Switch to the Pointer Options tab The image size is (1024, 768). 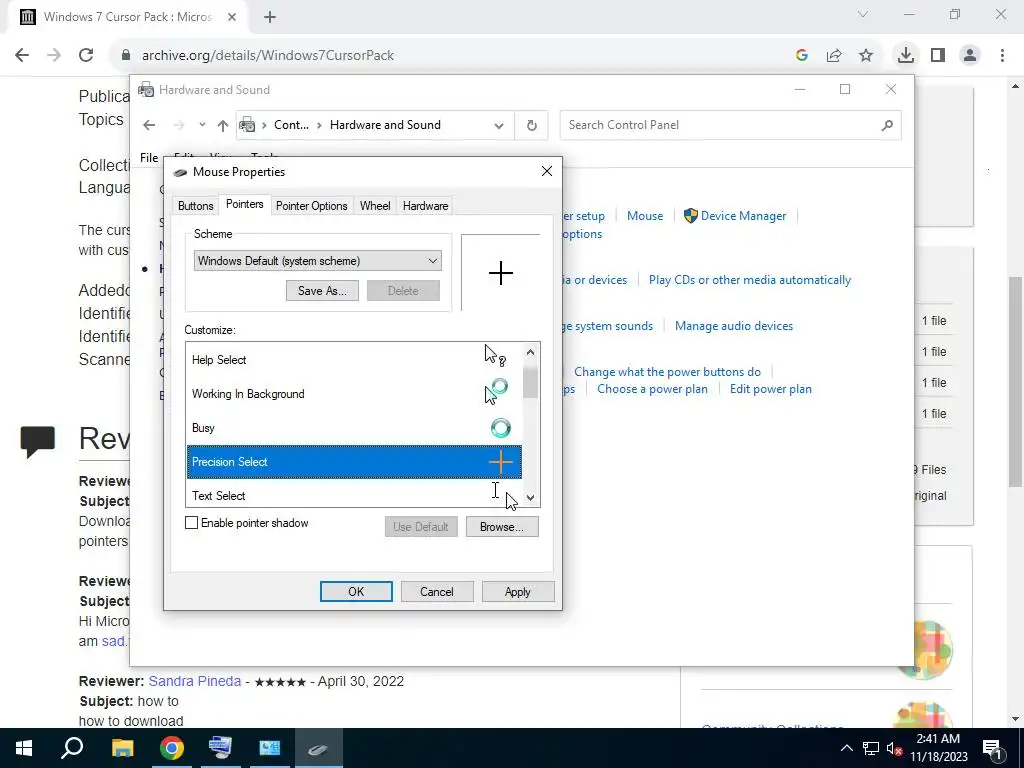pos(312,206)
